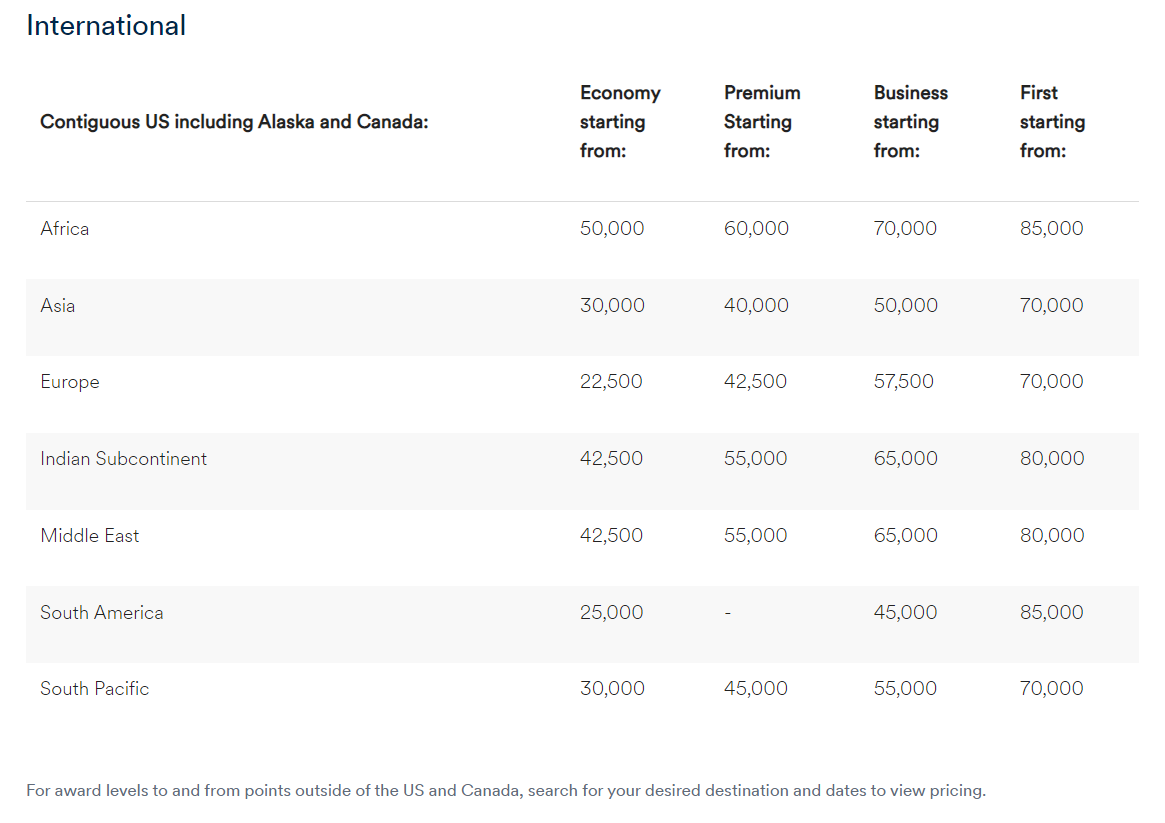Click the First starting from column header
The width and height of the screenshot is (1165, 823).
point(1052,122)
